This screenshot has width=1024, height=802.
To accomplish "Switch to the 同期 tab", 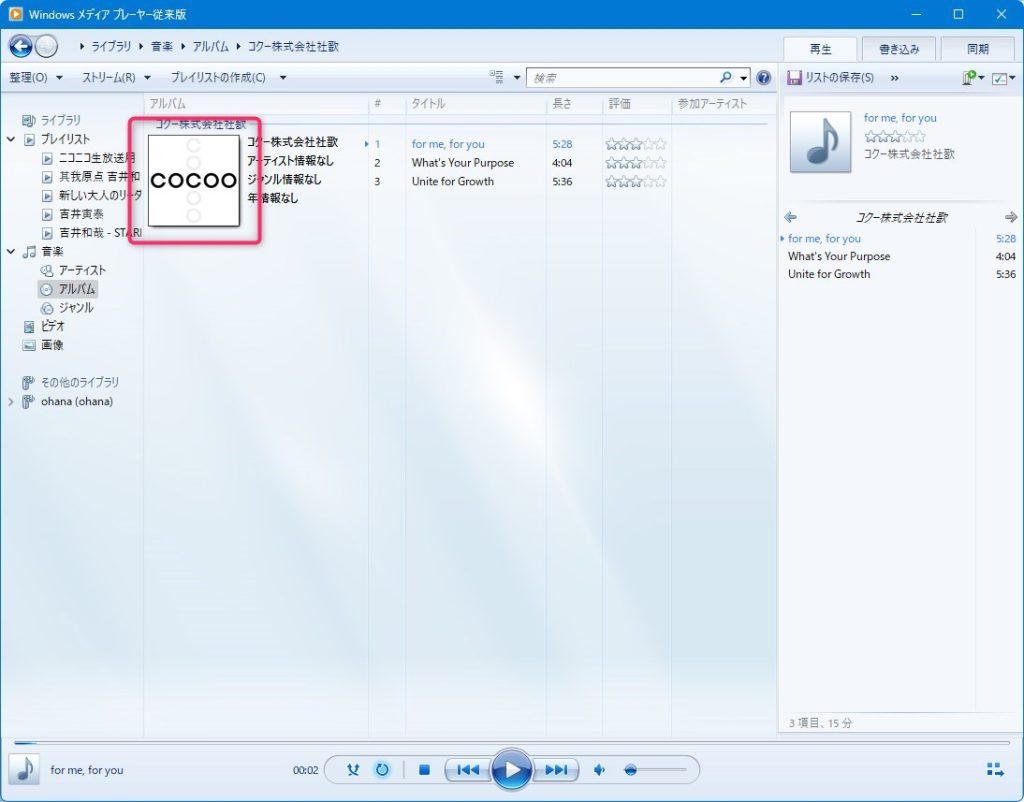I will click(x=977, y=48).
